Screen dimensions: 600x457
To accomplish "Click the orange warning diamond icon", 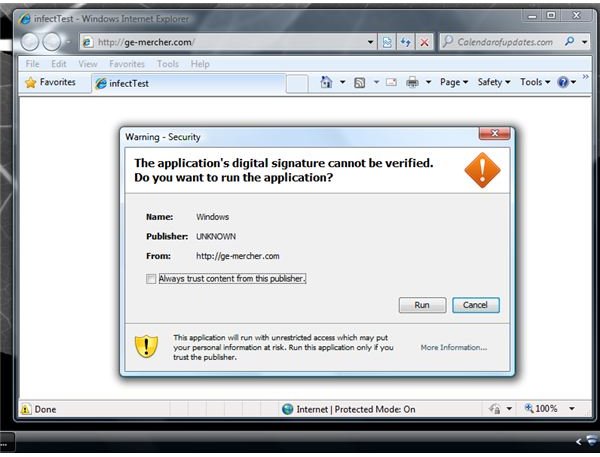I will (482, 170).
